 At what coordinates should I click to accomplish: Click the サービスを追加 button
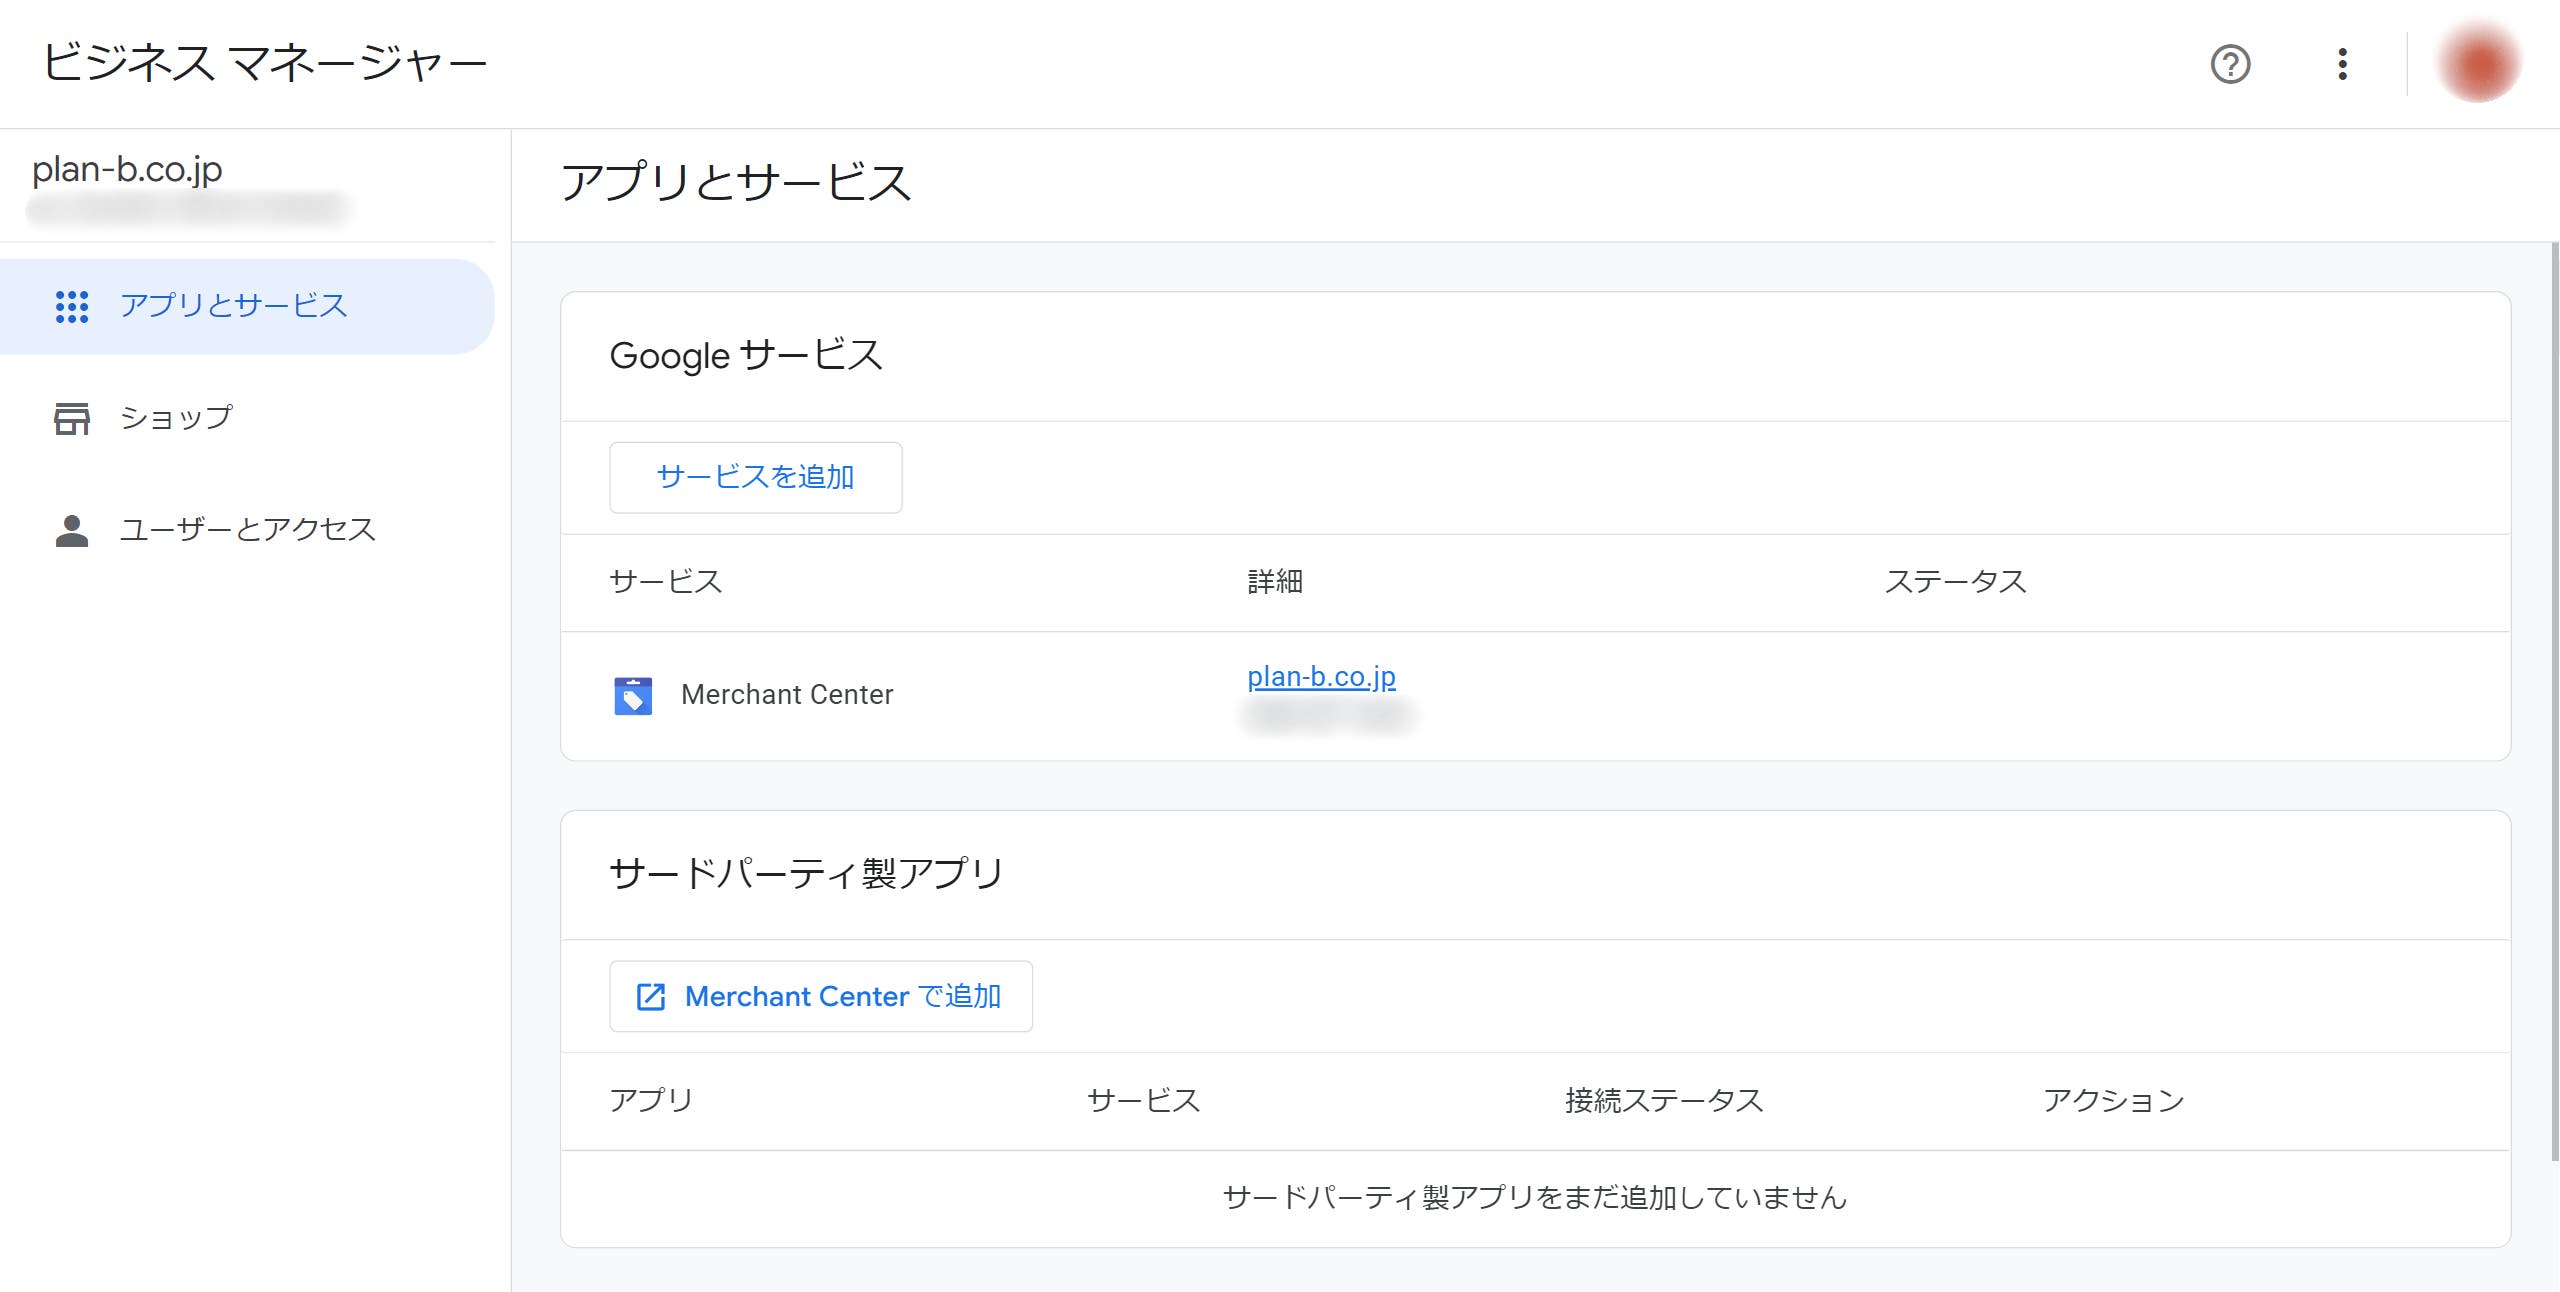pyautogui.click(x=756, y=478)
